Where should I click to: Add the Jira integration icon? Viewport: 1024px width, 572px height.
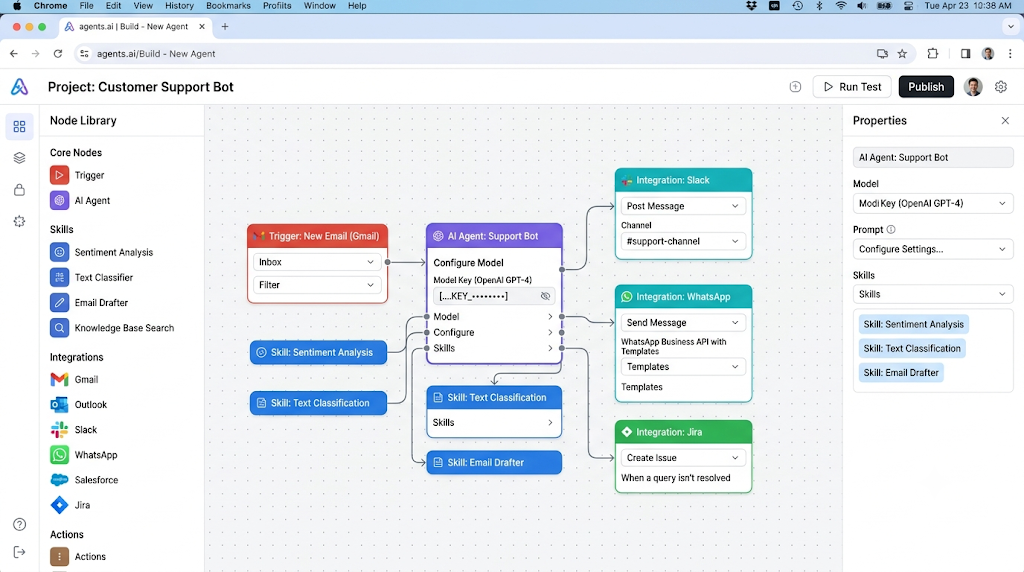point(59,505)
